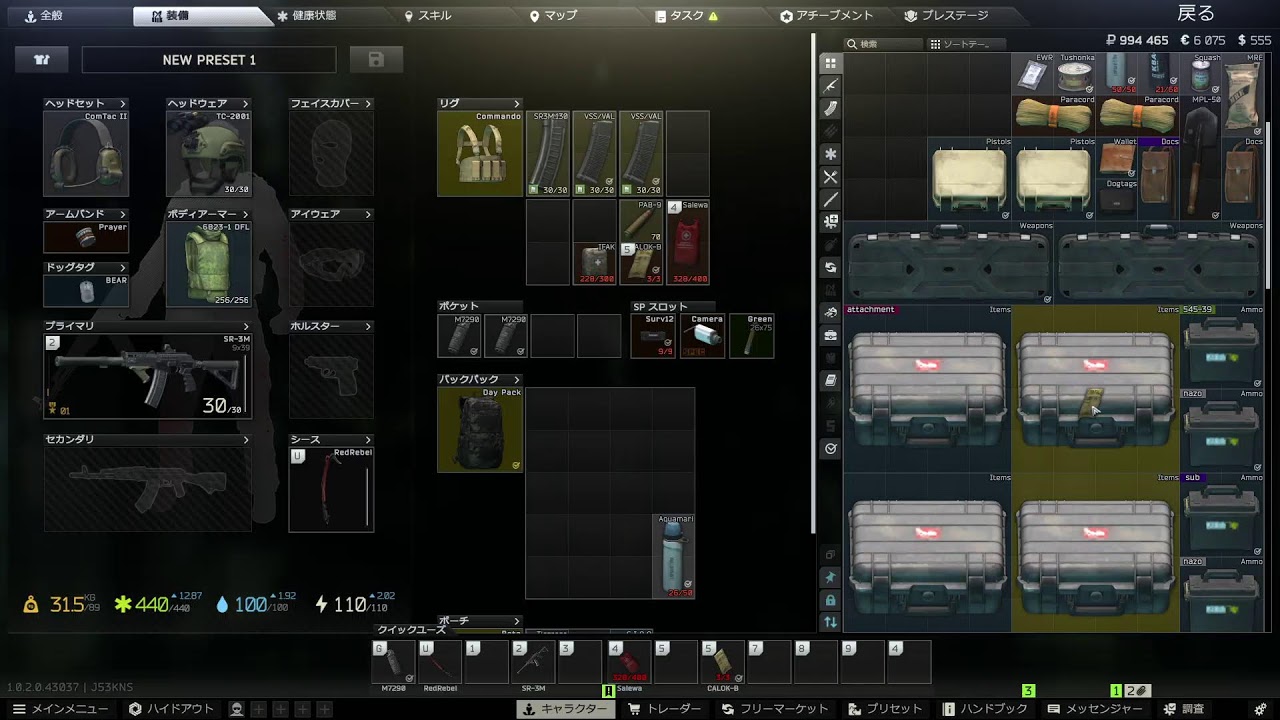The width and height of the screenshot is (1280, 720).
Task: Save the preset with the floppy disk icon
Action: click(376, 60)
